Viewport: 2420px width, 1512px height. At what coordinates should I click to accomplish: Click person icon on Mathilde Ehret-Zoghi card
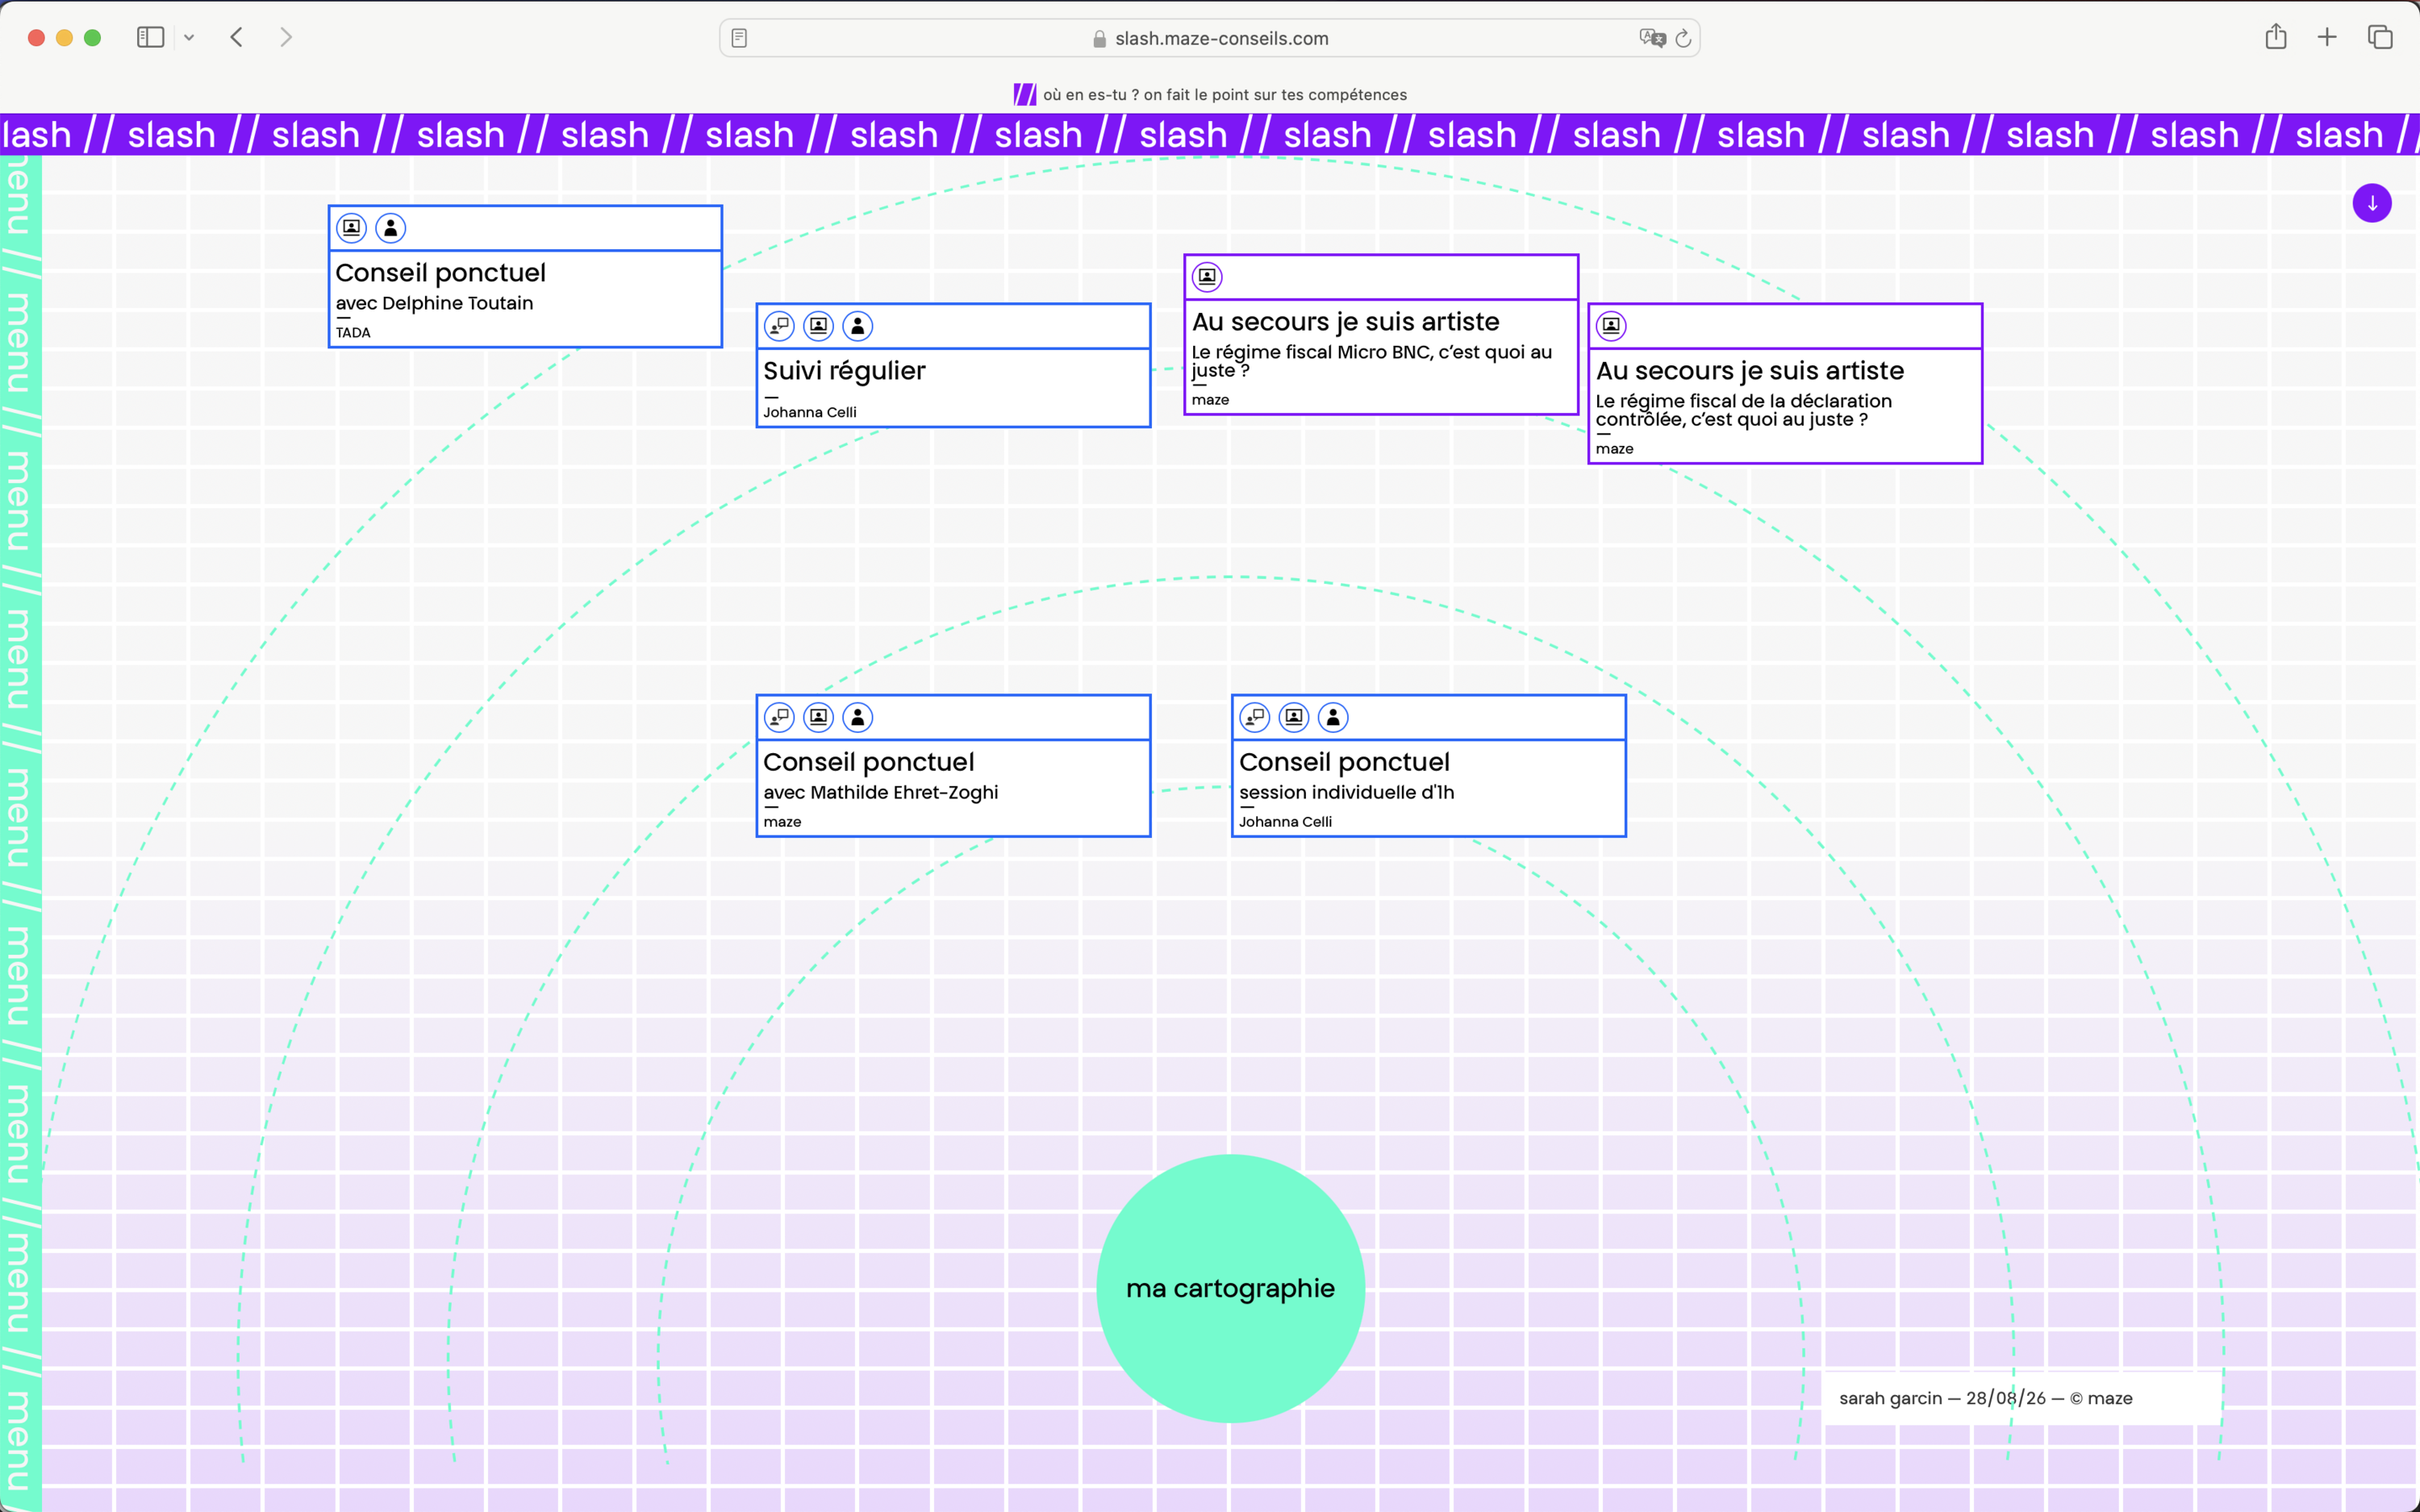[858, 717]
